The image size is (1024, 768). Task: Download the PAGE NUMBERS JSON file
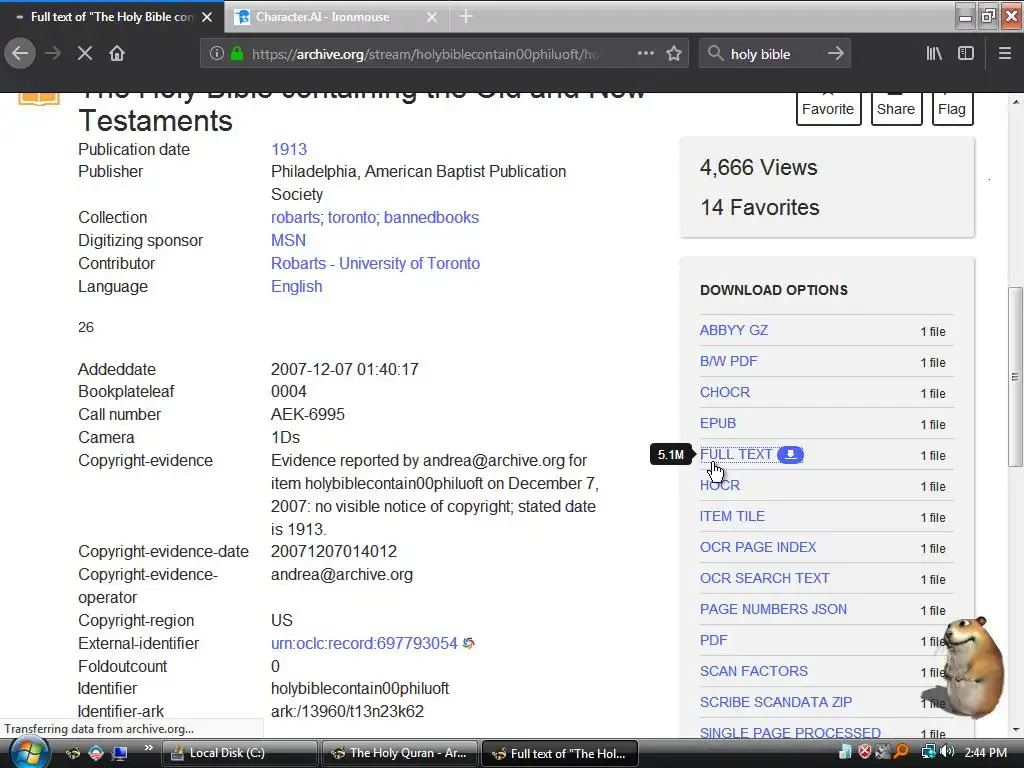(x=773, y=609)
